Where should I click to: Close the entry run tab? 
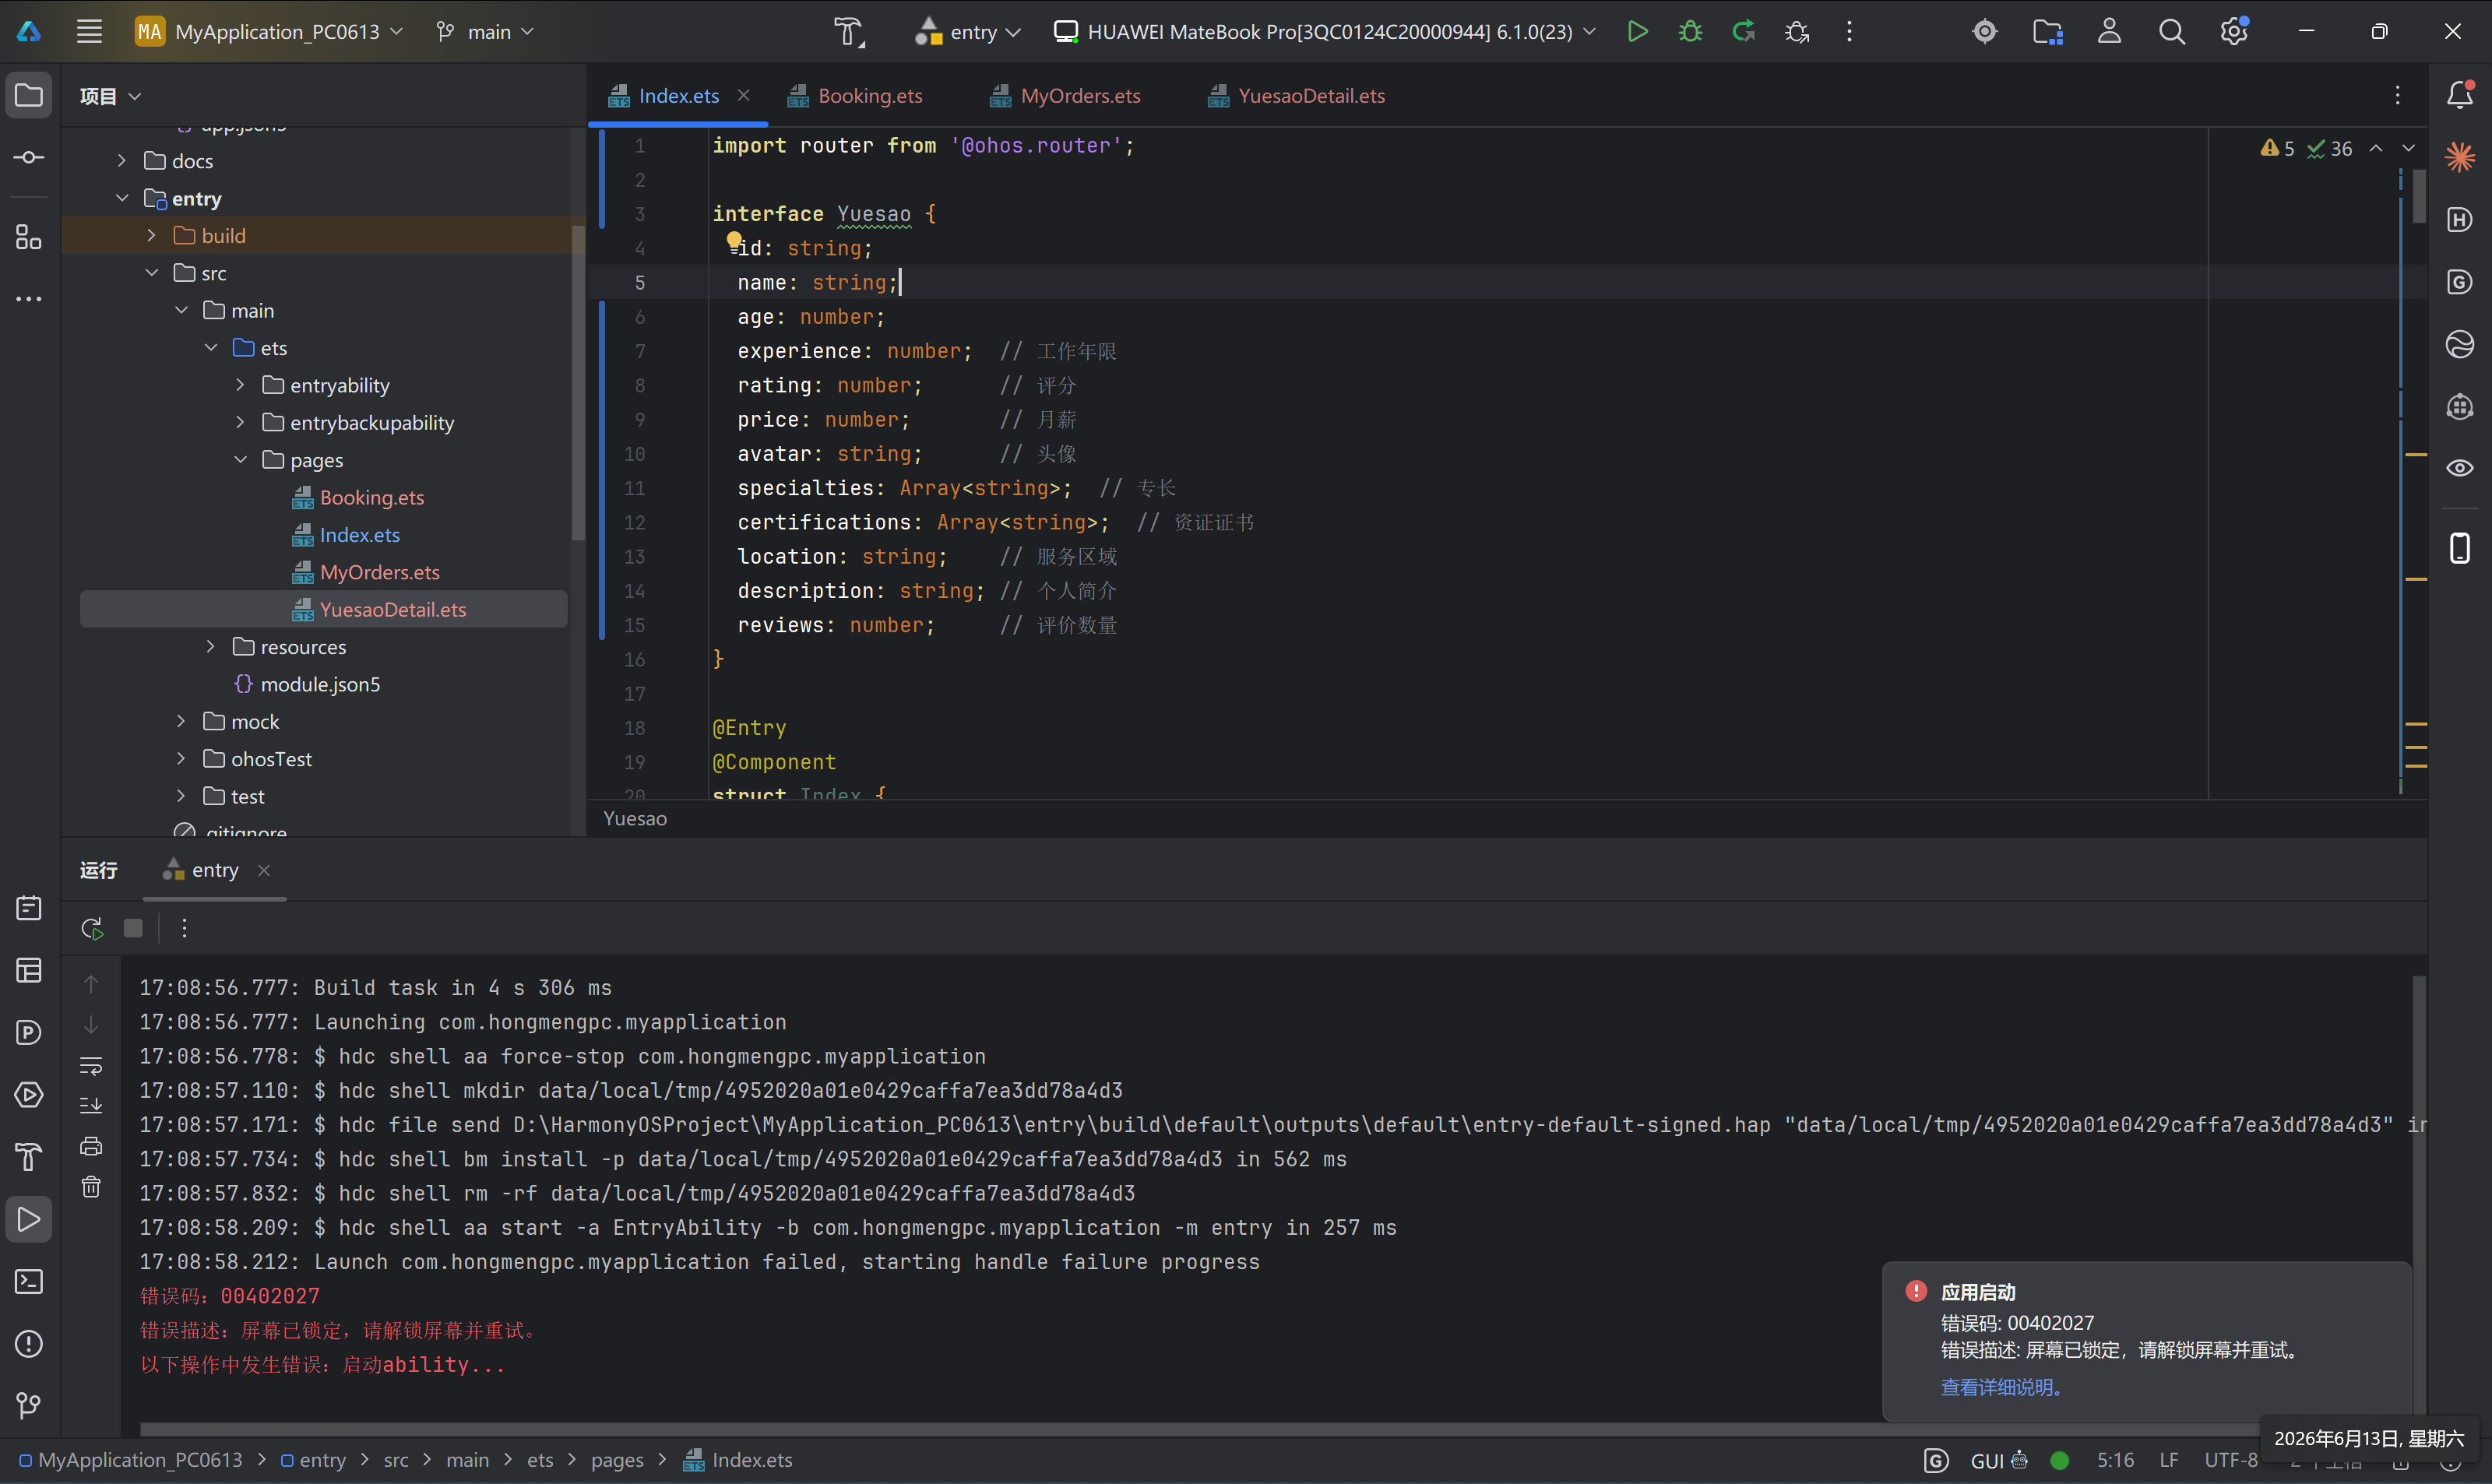click(x=264, y=870)
